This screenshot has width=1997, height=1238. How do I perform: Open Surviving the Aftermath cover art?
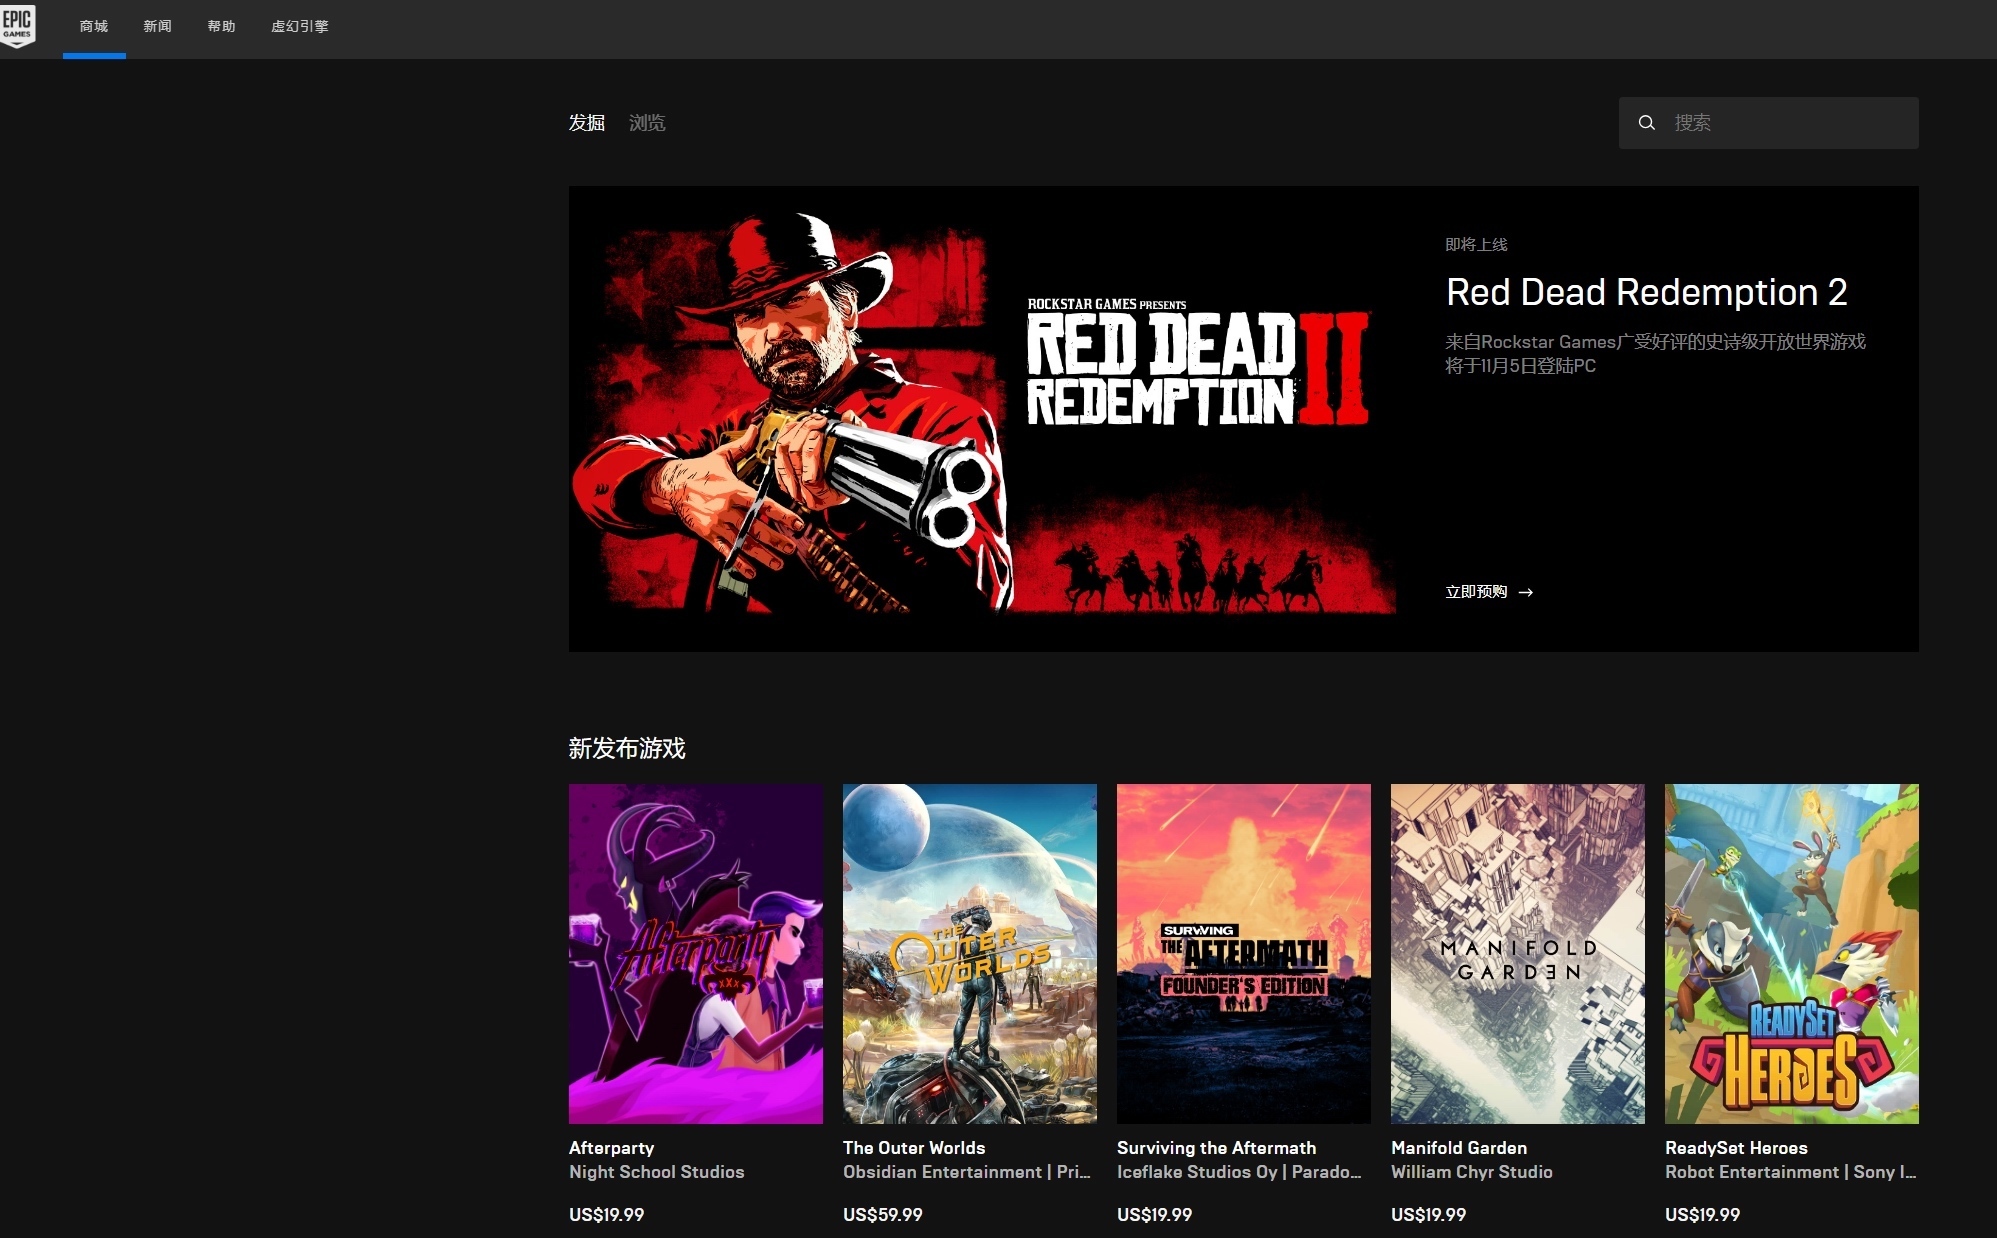pyautogui.click(x=1244, y=953)
